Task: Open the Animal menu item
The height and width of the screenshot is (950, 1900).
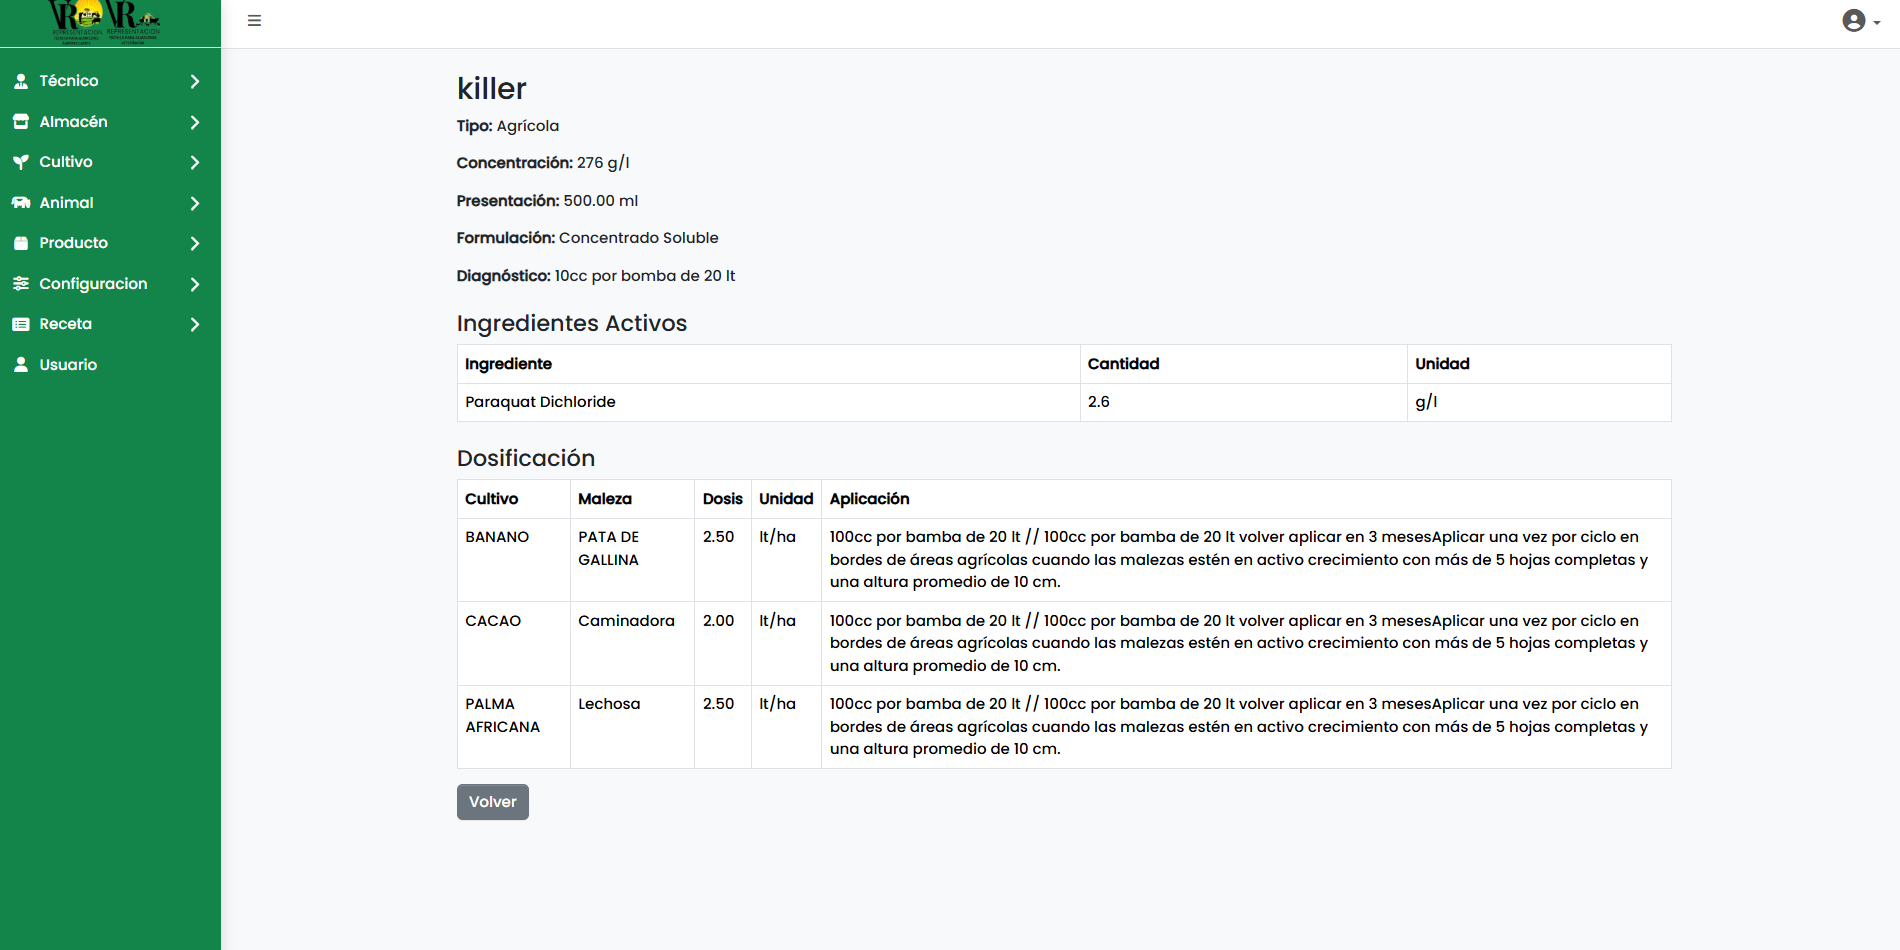Action: click(x=110, y=203)
